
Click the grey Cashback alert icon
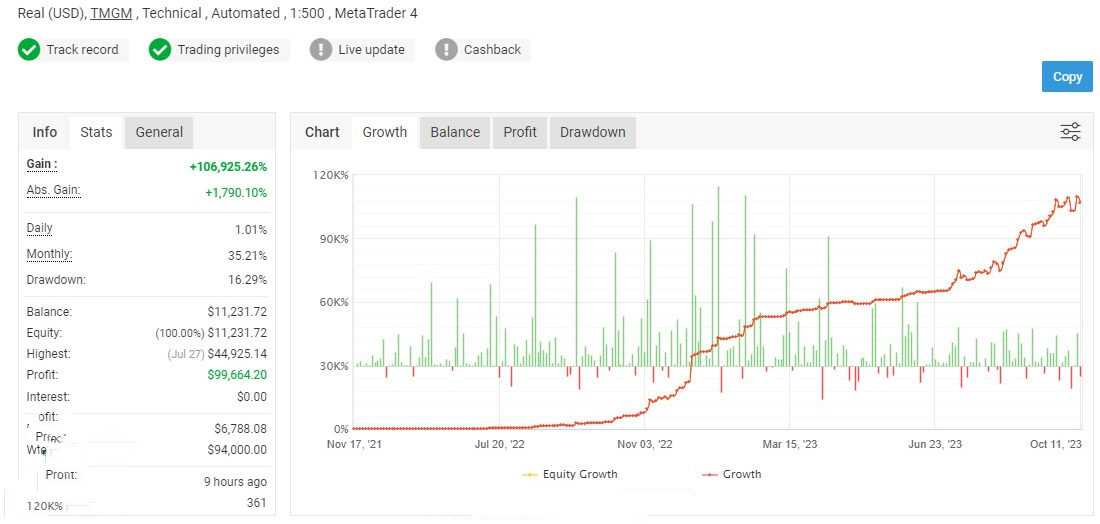[446, 50]
